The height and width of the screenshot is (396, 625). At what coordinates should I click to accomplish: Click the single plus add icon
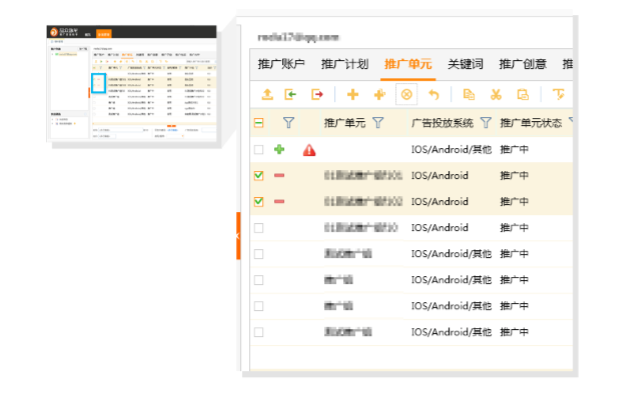click(353, 95)
